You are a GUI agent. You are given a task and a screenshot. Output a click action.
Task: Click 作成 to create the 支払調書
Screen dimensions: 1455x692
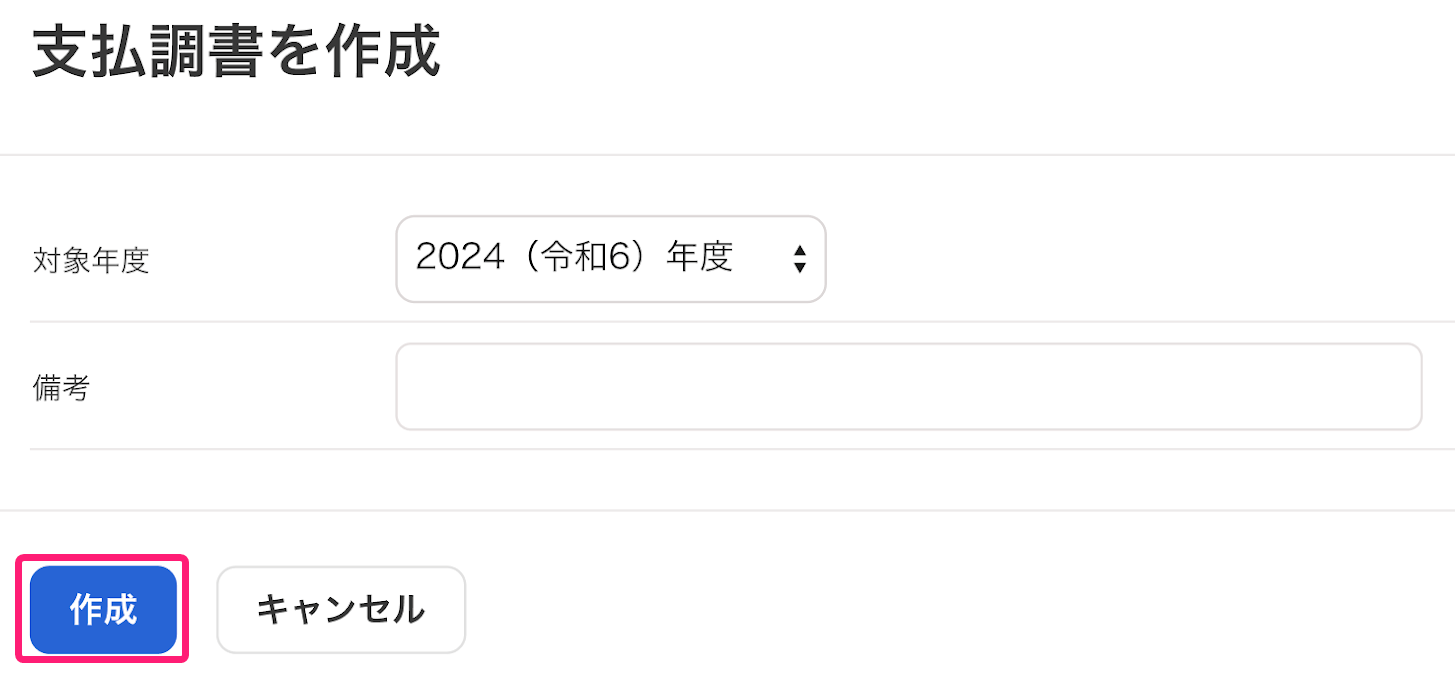(103, 609)
